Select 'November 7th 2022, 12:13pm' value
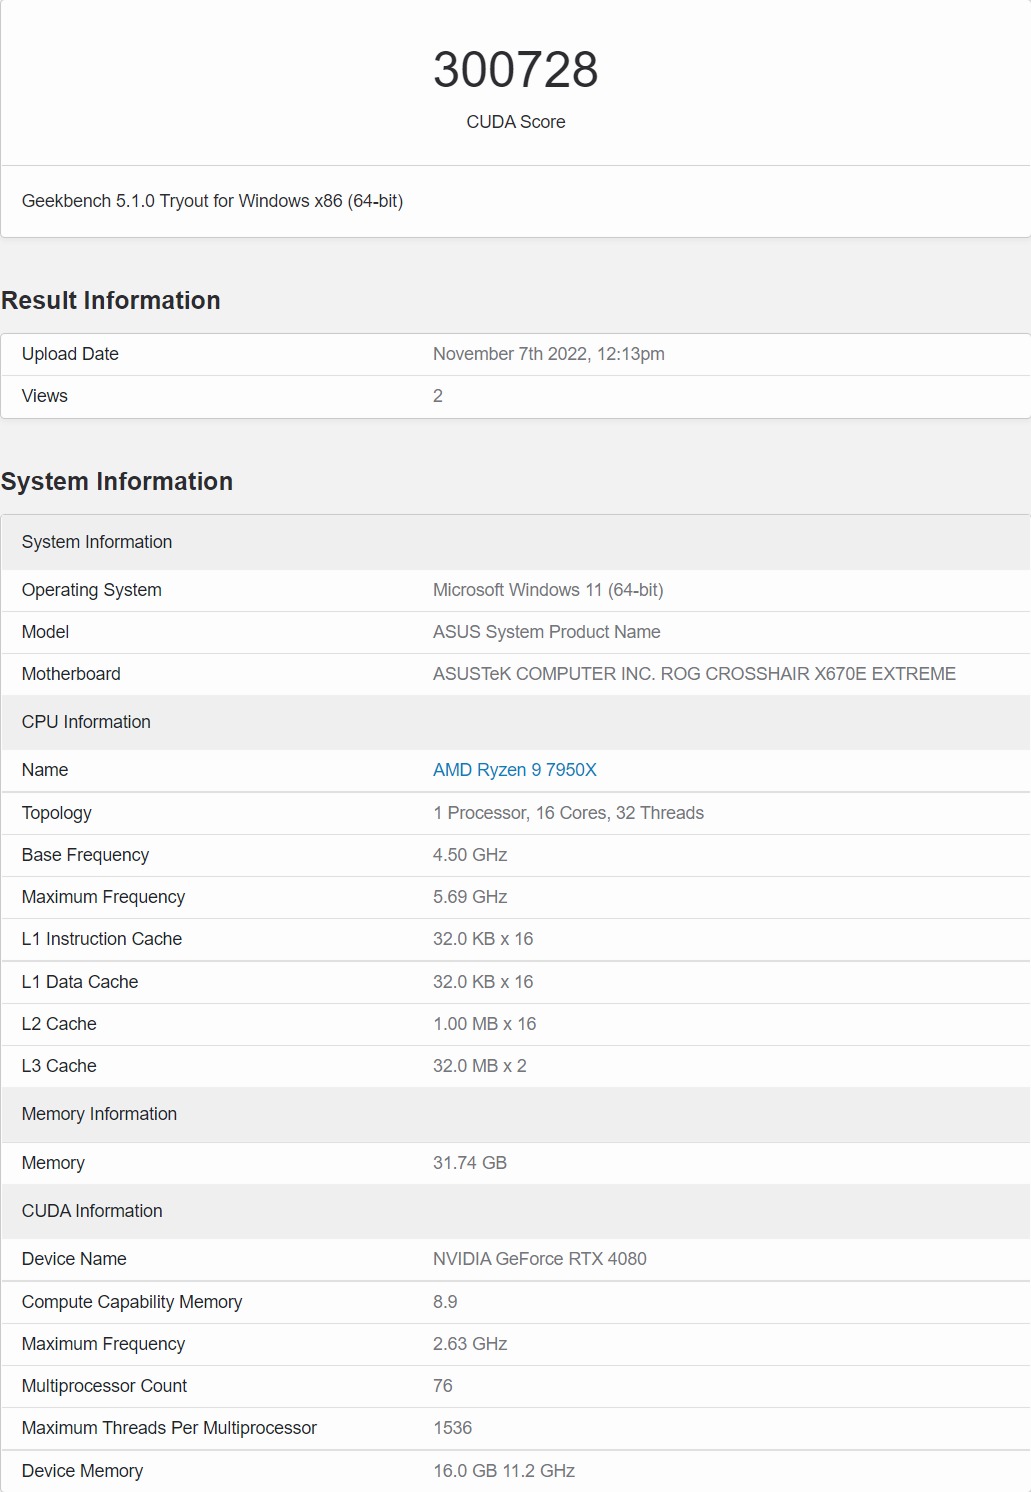1031x1492 pixels. pyautogui.click(x=548, y=354)
